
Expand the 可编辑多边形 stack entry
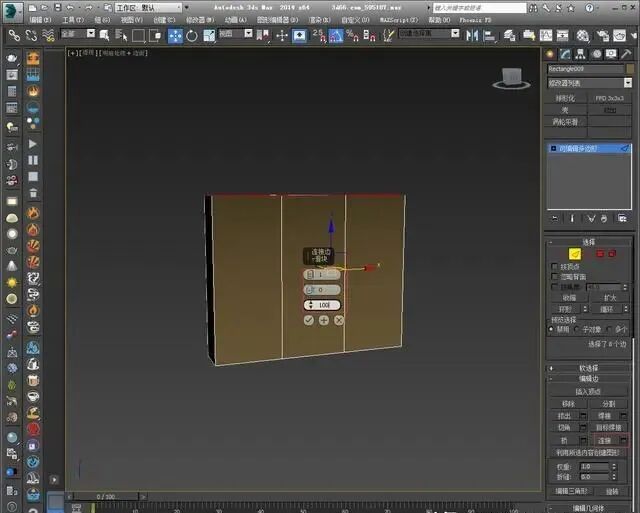553,149
